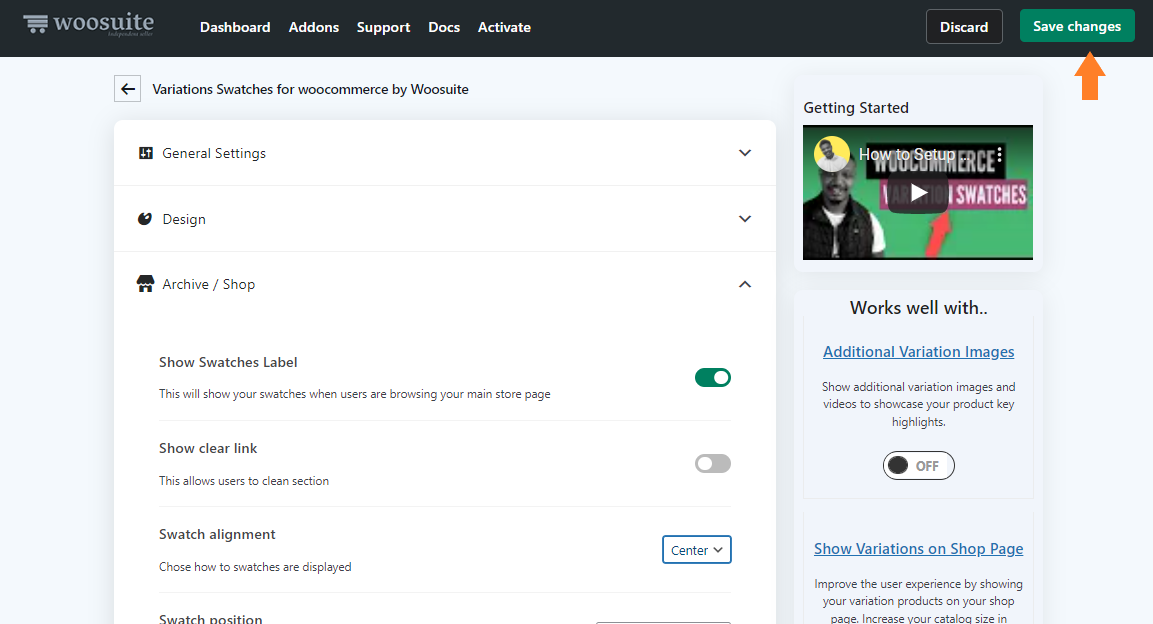Screen dimensions: 1153x624
Task: Click the Swatch alignment title
Action: pyautogui.click(x=217, y=534)
